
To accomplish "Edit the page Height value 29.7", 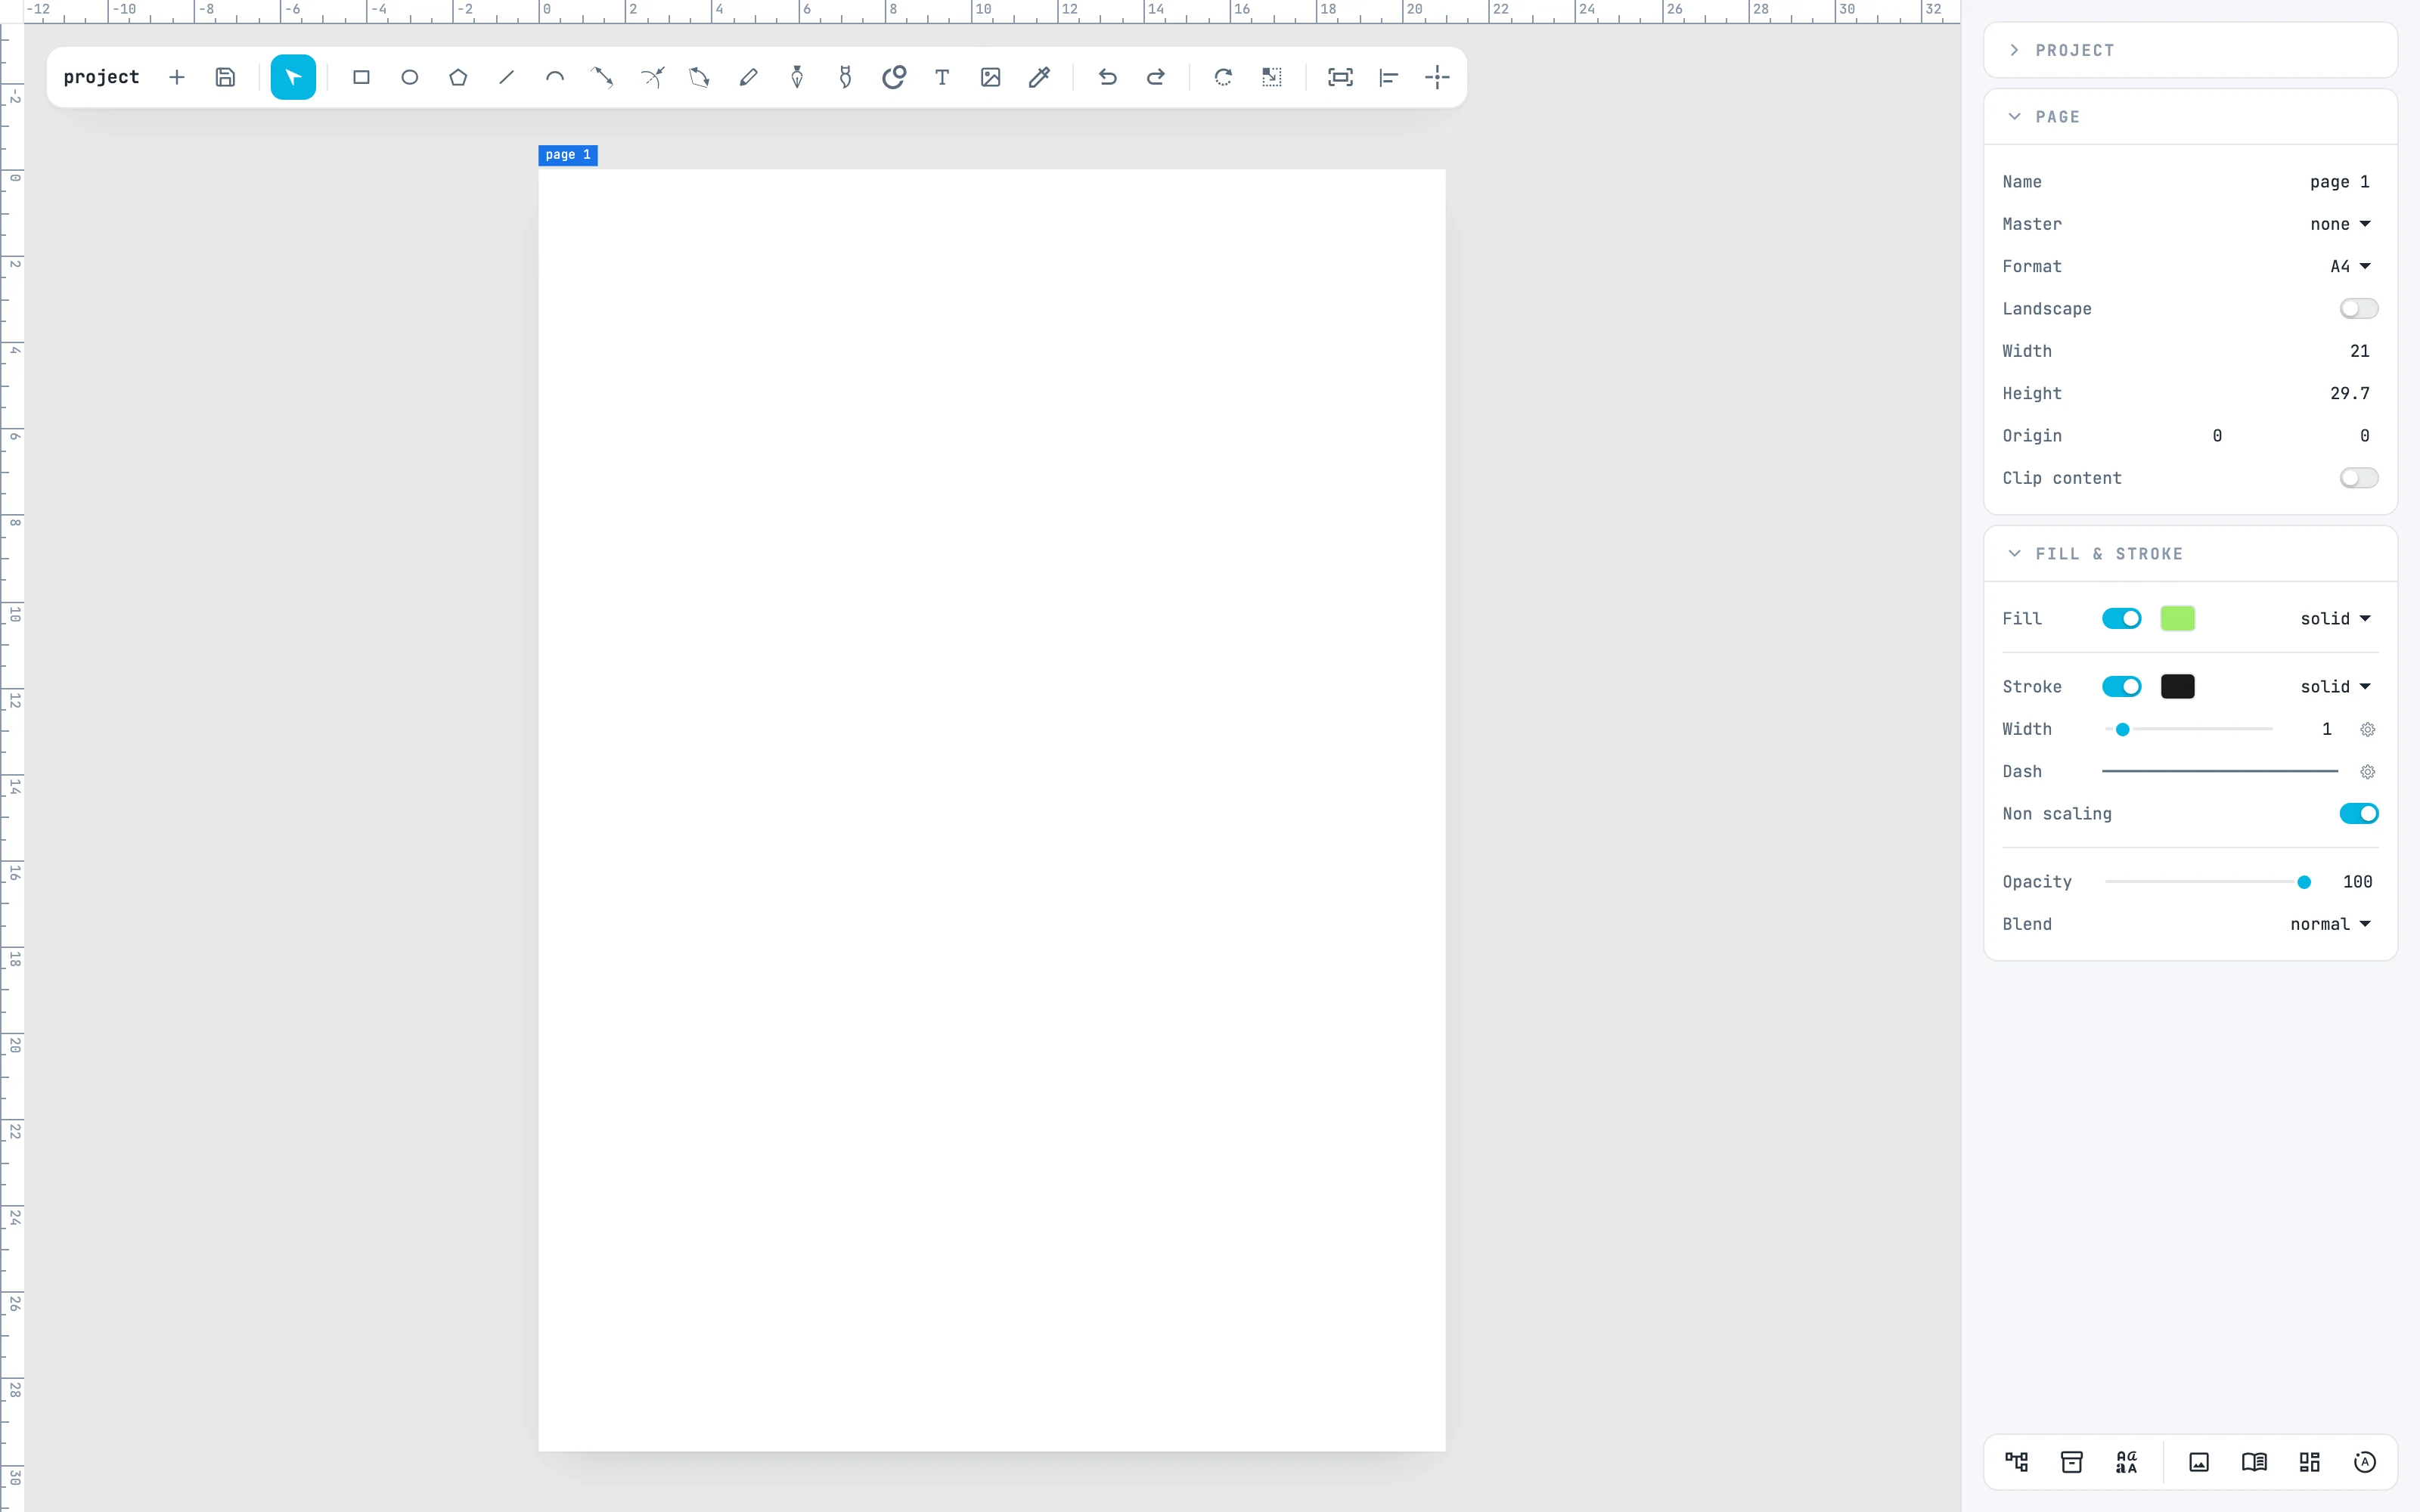I will [2349, 394].
